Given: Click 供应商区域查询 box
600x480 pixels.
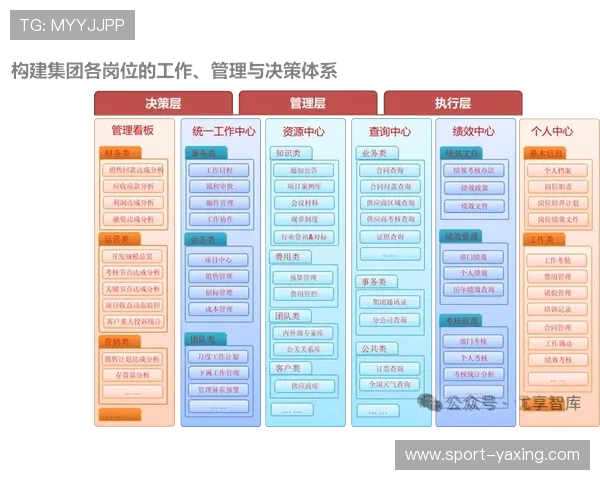Looking at the screenshot, I should tap(390, 203).
